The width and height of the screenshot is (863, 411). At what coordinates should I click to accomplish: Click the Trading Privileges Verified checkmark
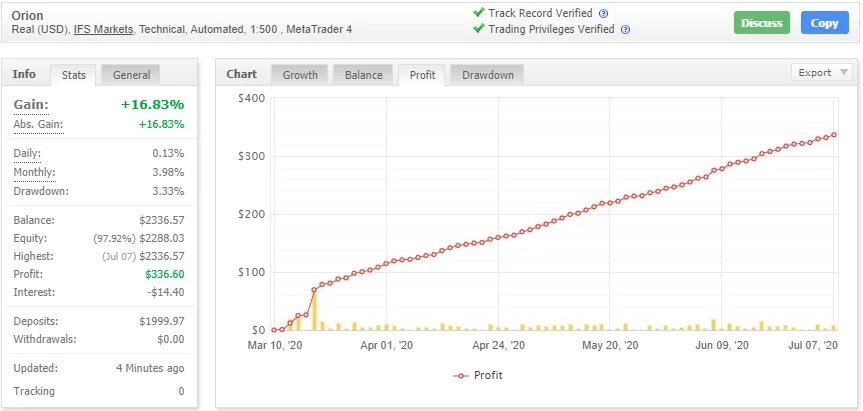478,30
